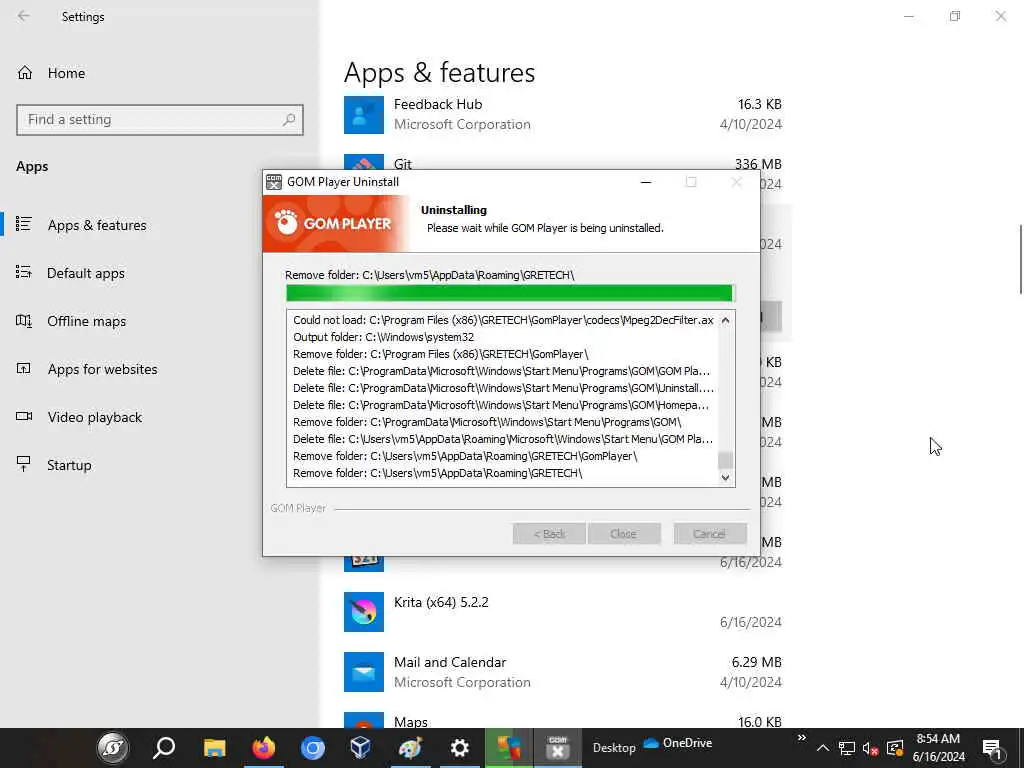This screenshot has width=1024, height=768.
Task: Go to Apps for websites
Action: pyautogui.click(x=102, y=369)
